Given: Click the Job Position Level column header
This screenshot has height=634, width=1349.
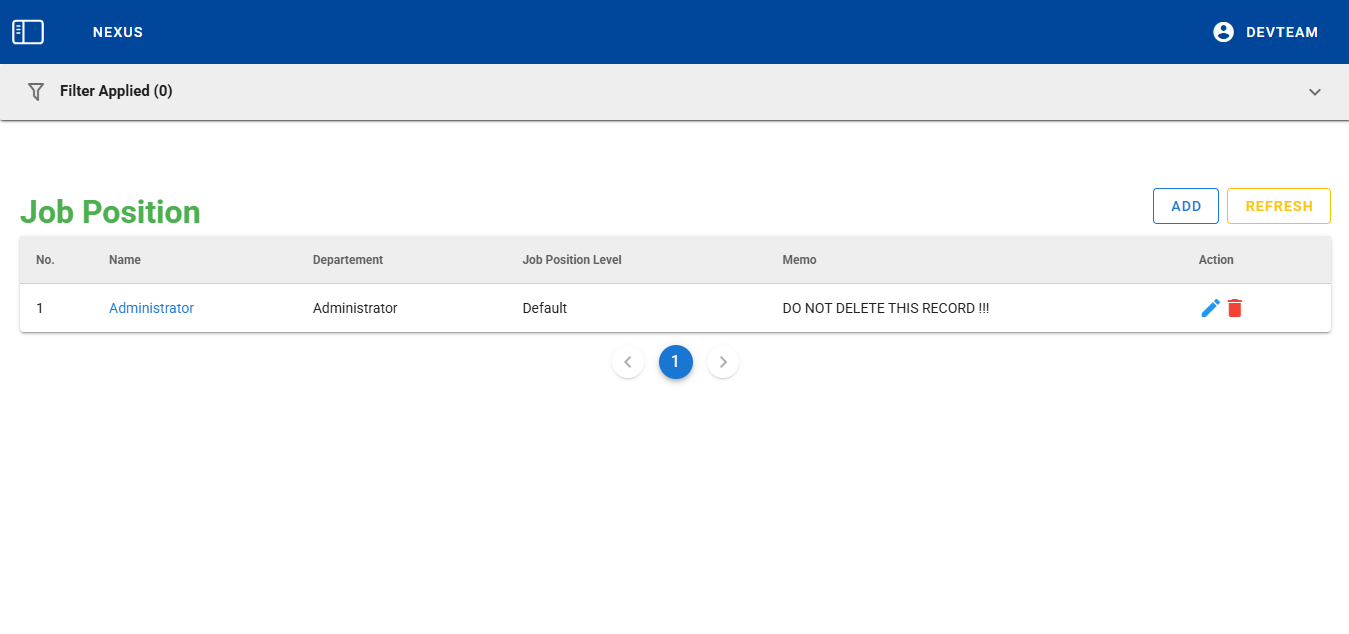Looking at the screenshot, I should [572, 260].
